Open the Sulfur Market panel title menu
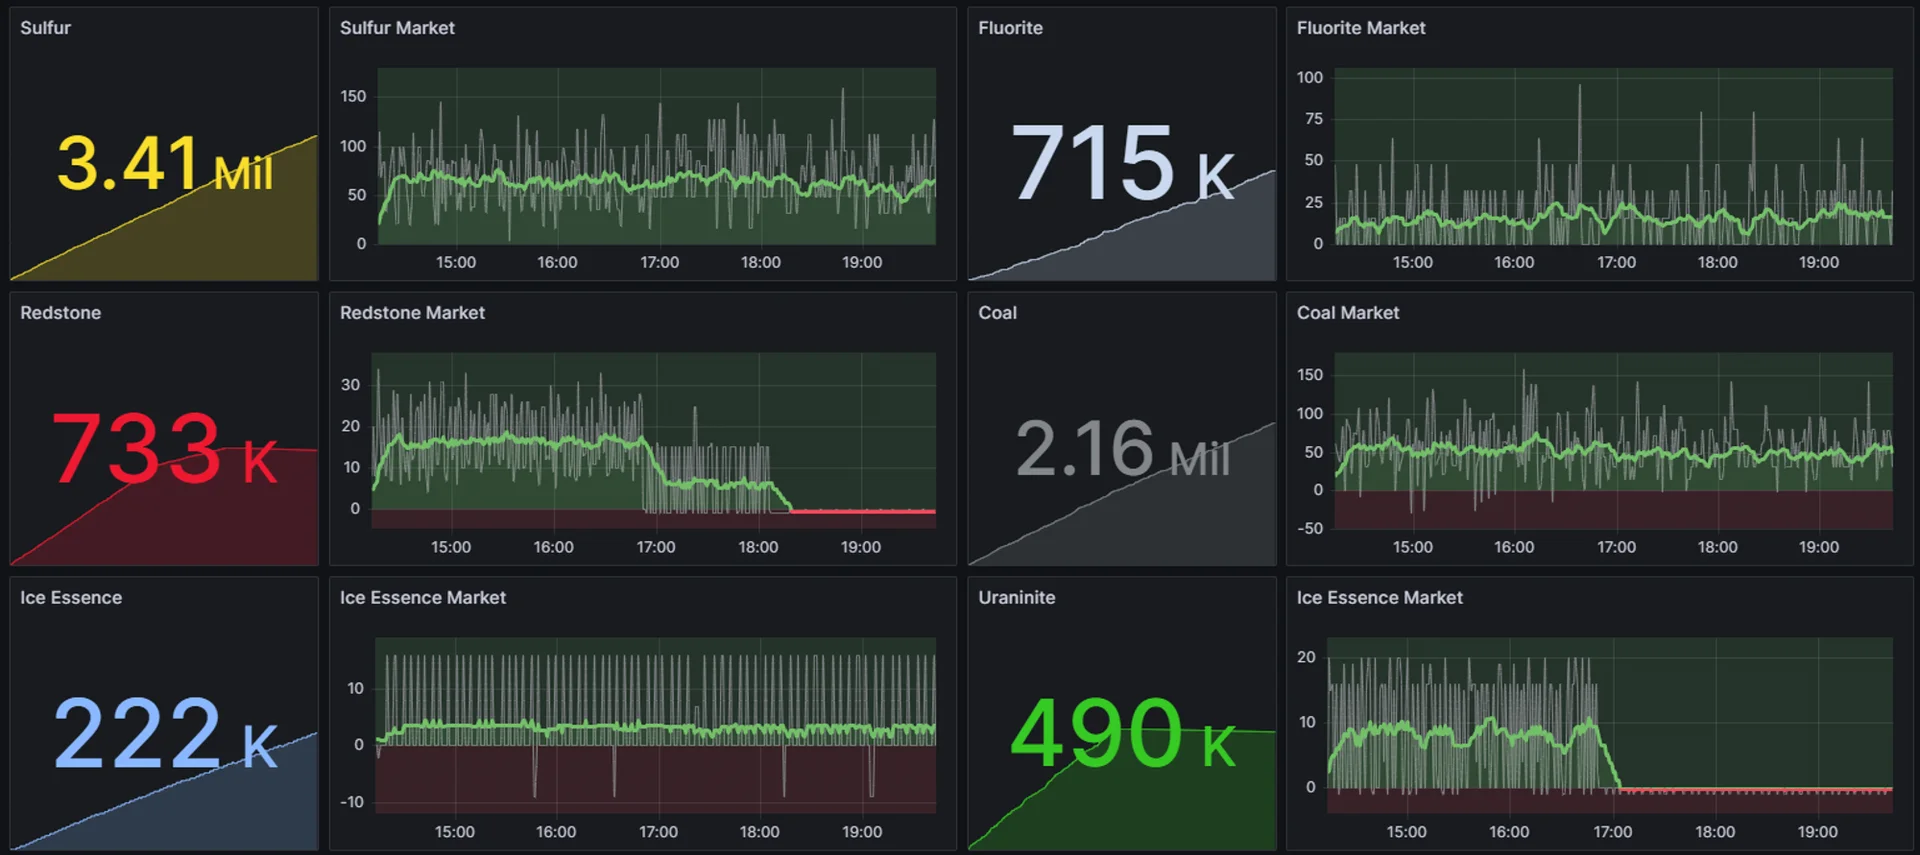Image resolution: width=1920 pixels, height=855 pixels. click(397, 28)
